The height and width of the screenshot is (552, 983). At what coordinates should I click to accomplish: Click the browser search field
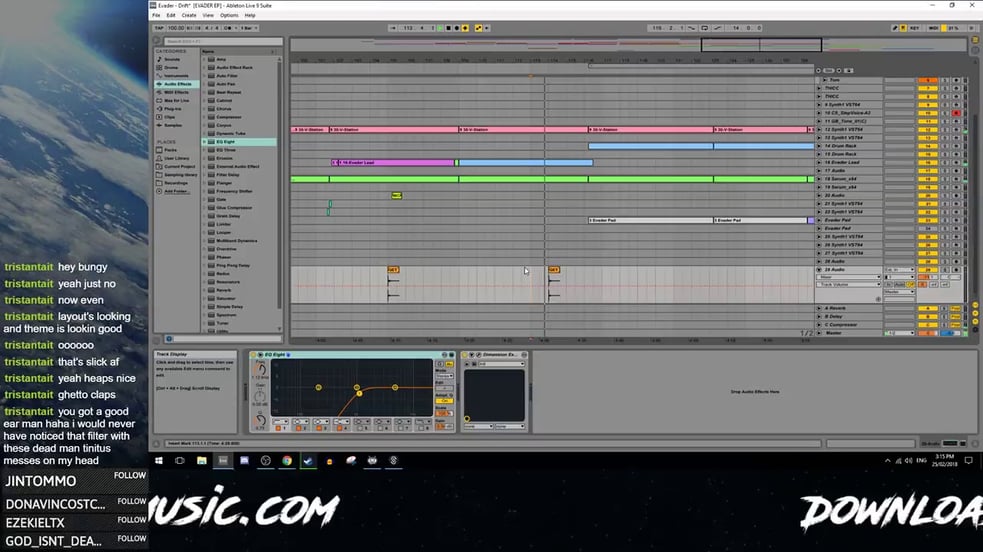[222, 41]
